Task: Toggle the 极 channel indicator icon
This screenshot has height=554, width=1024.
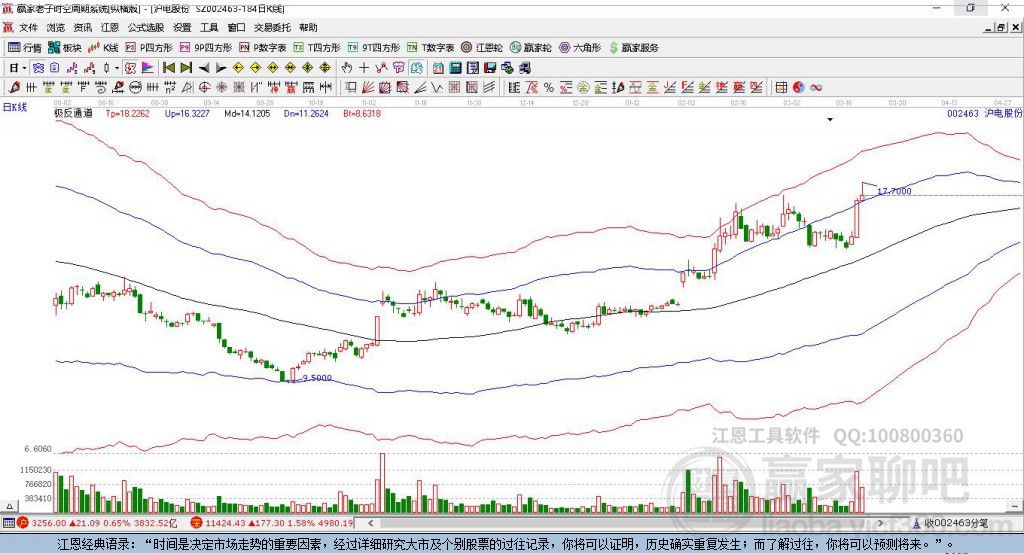Action: 131,68
